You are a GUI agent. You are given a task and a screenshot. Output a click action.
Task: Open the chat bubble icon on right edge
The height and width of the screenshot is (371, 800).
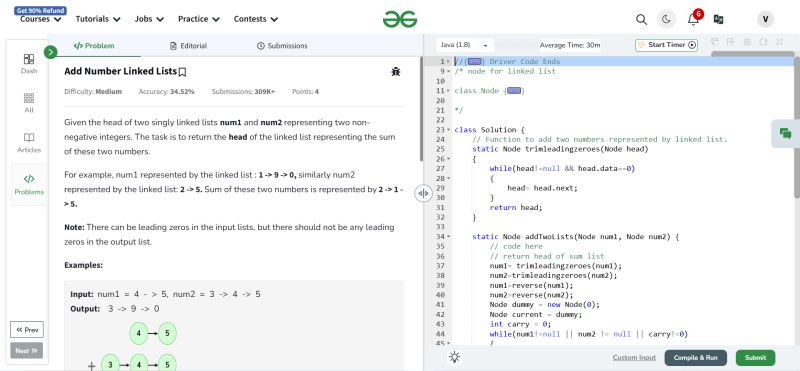point(786,134)
